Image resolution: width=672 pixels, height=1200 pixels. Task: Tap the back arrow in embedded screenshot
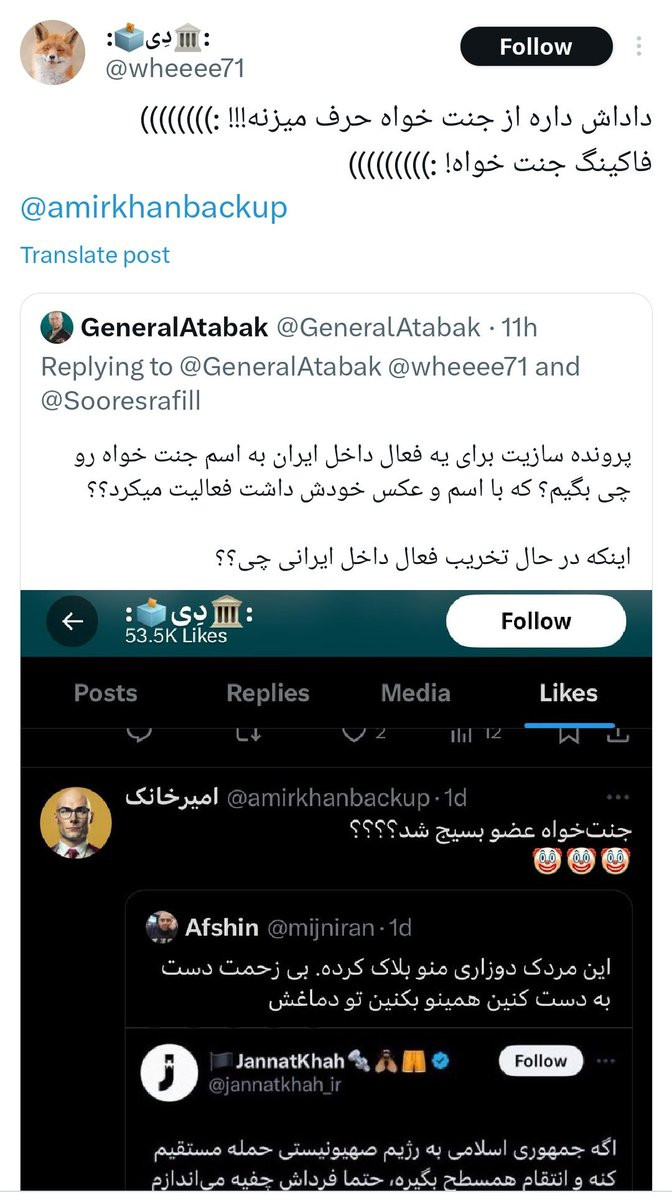coord(73,621)
